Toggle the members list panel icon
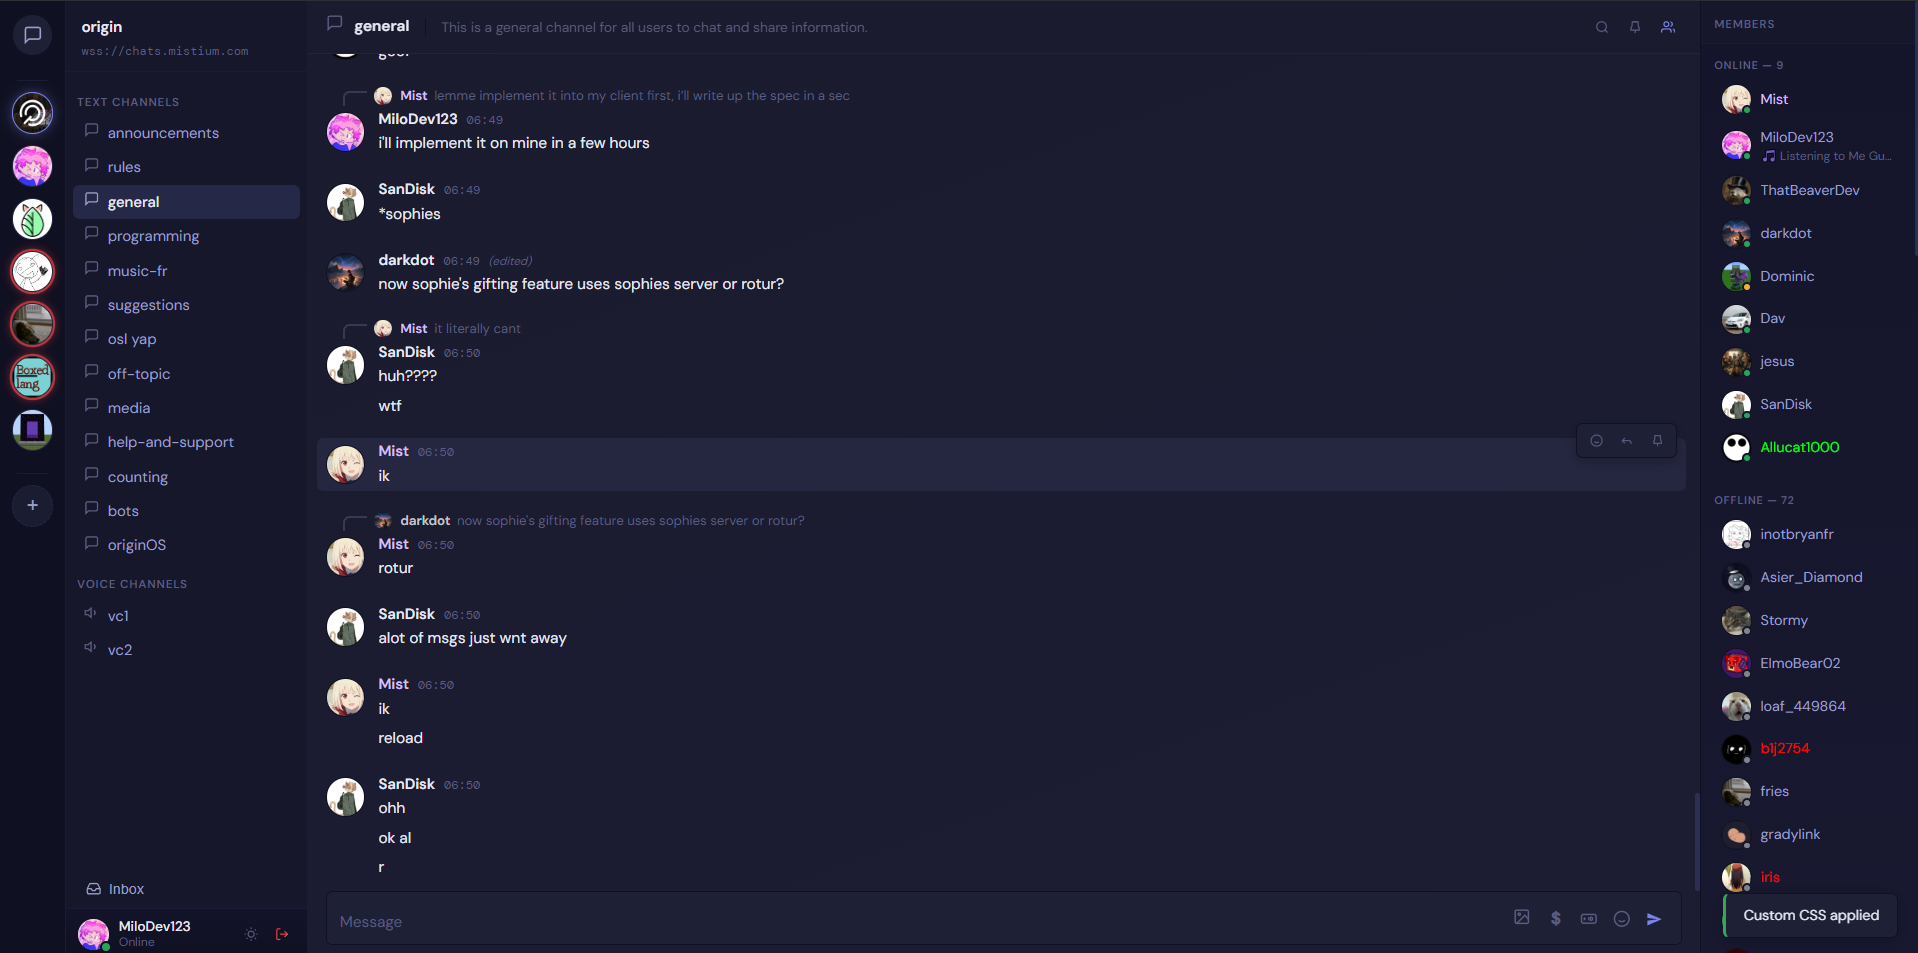This screenshot has width=1918, height=953. (x=1667, y=27)
